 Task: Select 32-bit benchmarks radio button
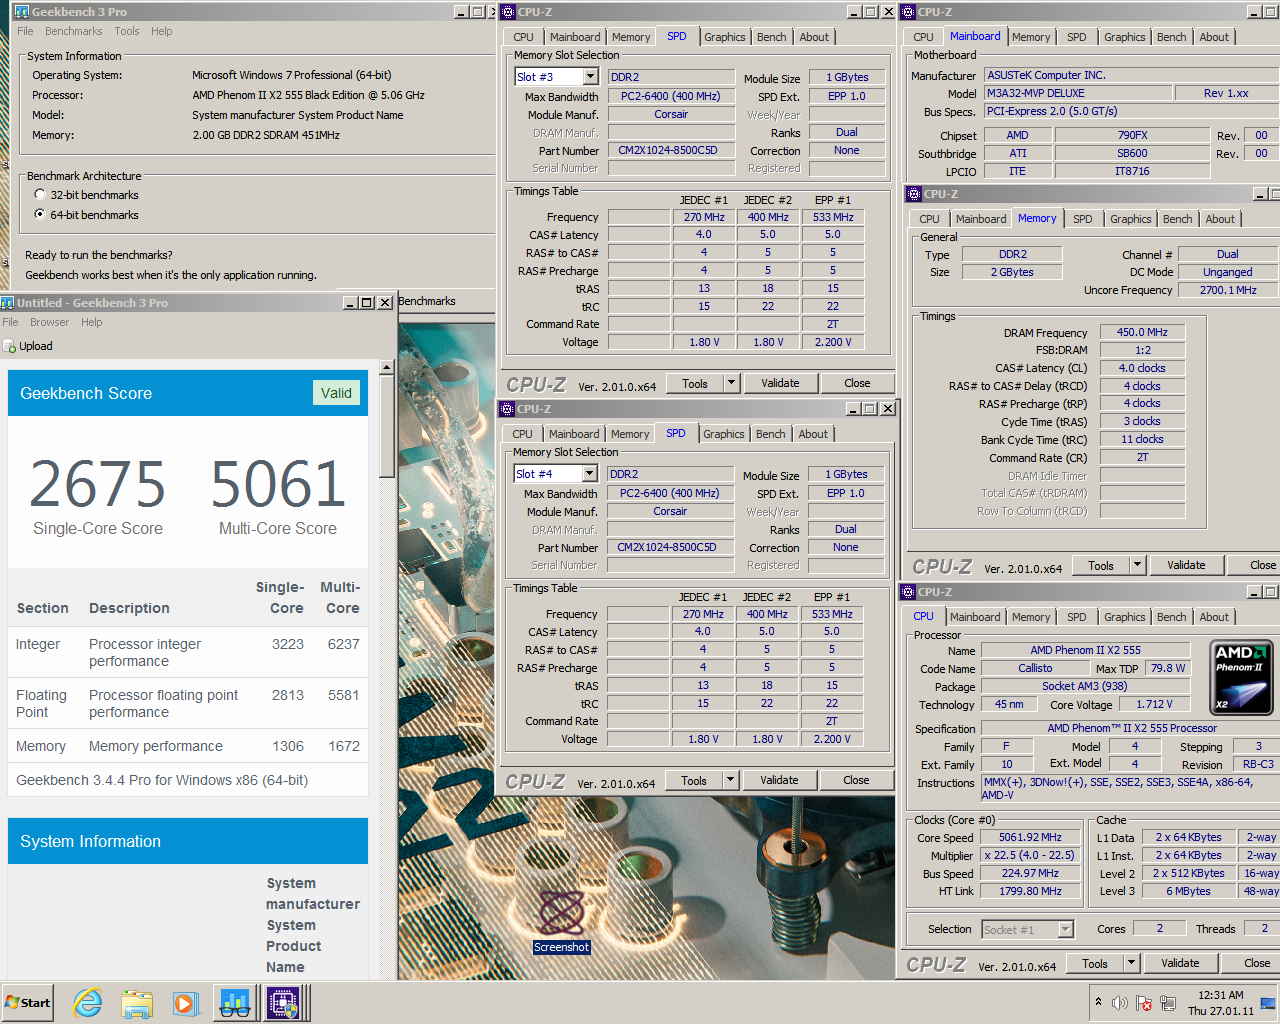(x=40, y=194)
